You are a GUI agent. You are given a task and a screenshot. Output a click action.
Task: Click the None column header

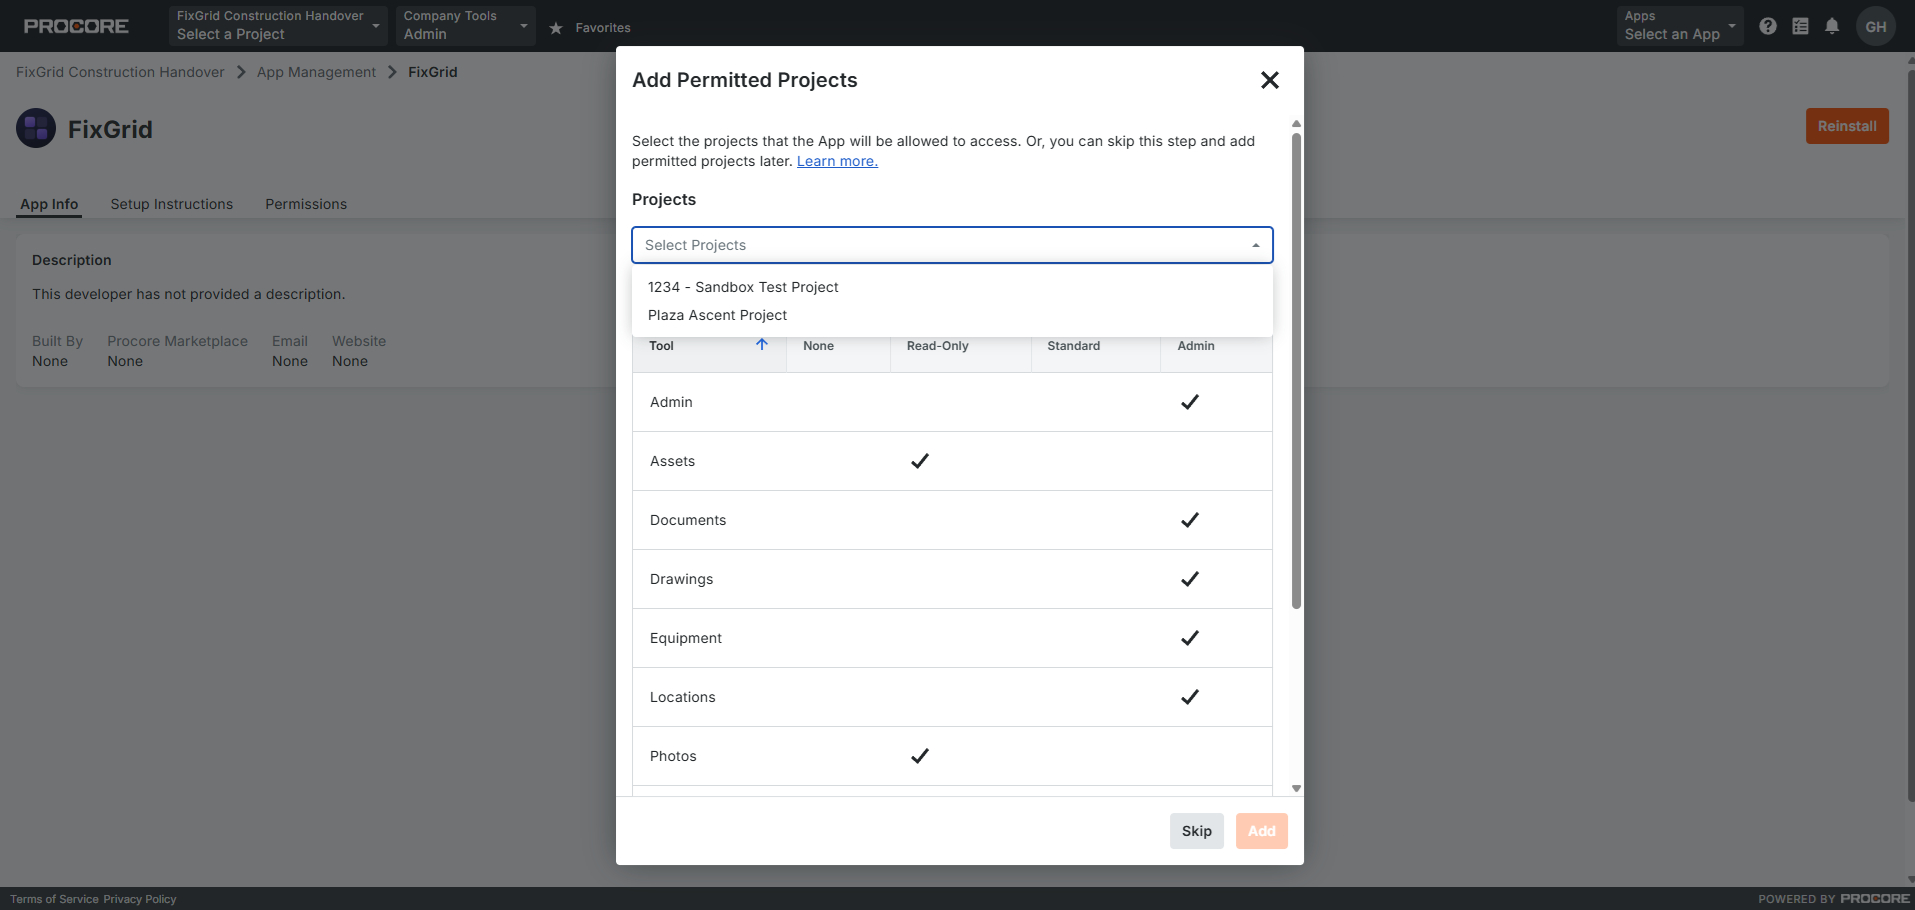[x=818, y=346]
